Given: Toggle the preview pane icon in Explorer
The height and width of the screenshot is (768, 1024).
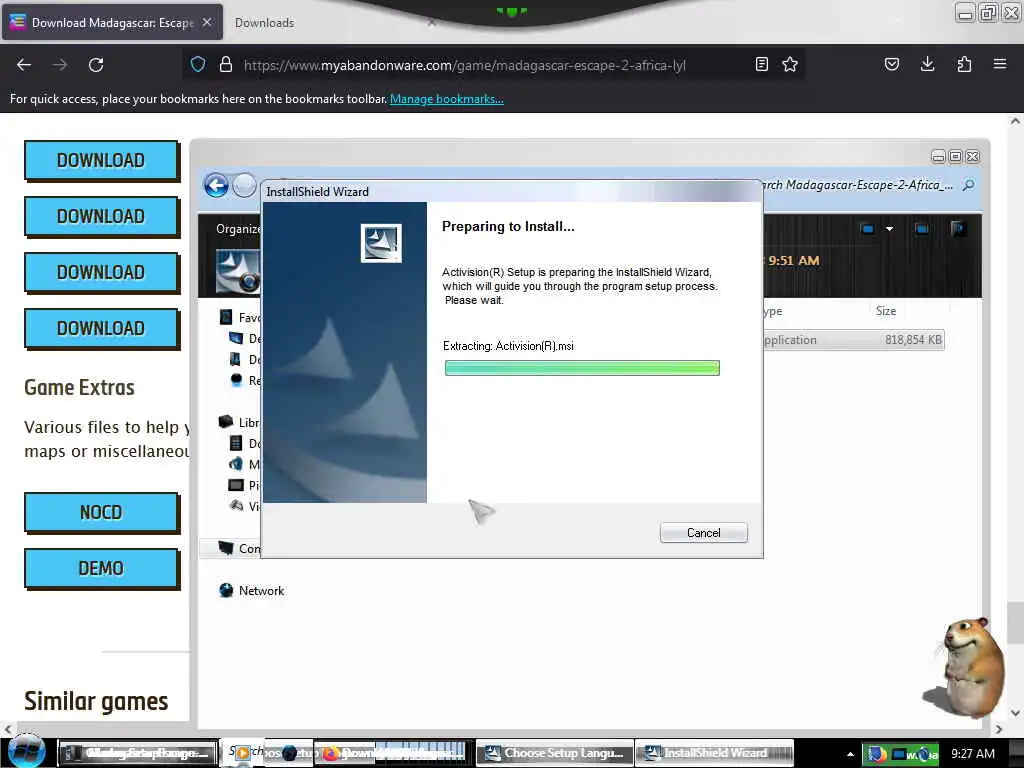Looking at the screenshot, I should coord(921,229).
